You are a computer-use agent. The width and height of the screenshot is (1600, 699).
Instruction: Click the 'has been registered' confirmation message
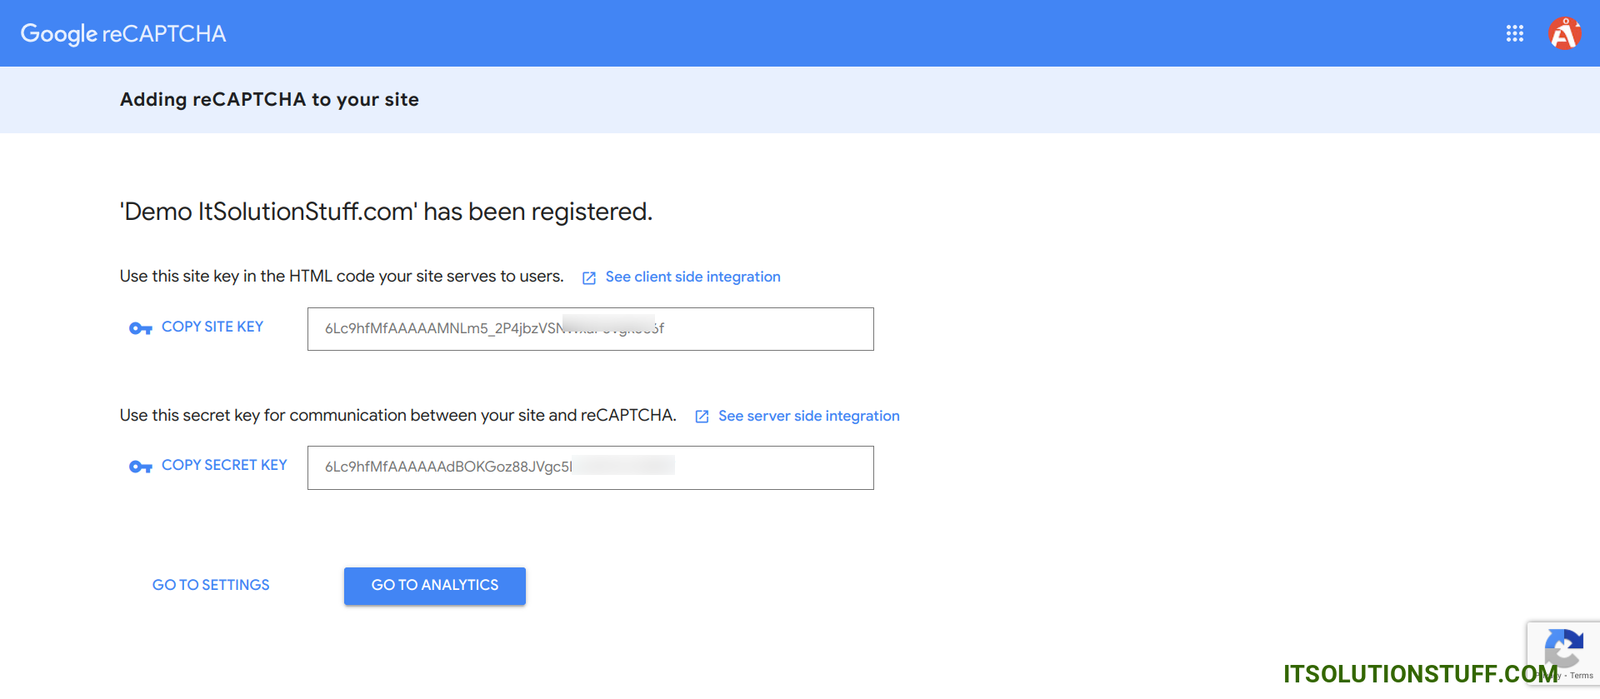(x=386, y=212)
